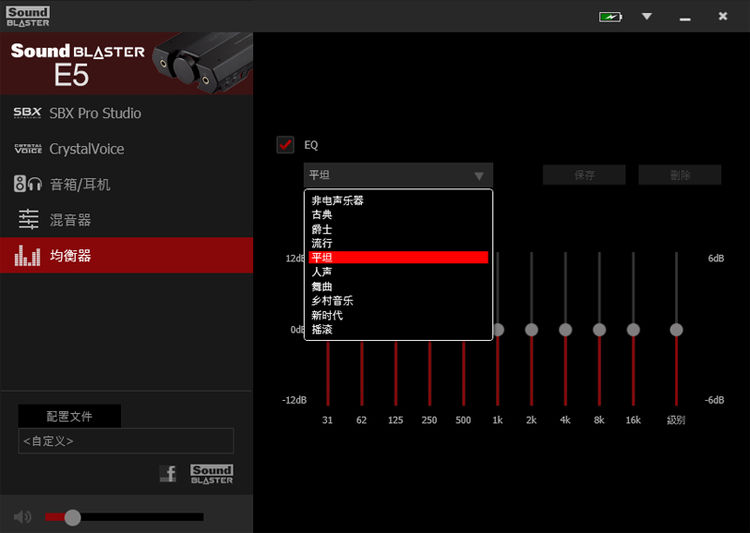Click the Sound Blaster logo at bottom

pos(211,474)
